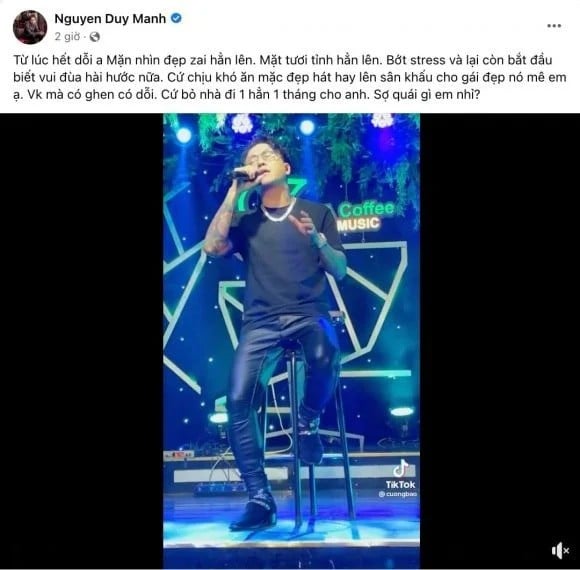This screenshot has height=570, width=580.
Task: Click the black letterbox area left of video
Action: coord(81,341)
